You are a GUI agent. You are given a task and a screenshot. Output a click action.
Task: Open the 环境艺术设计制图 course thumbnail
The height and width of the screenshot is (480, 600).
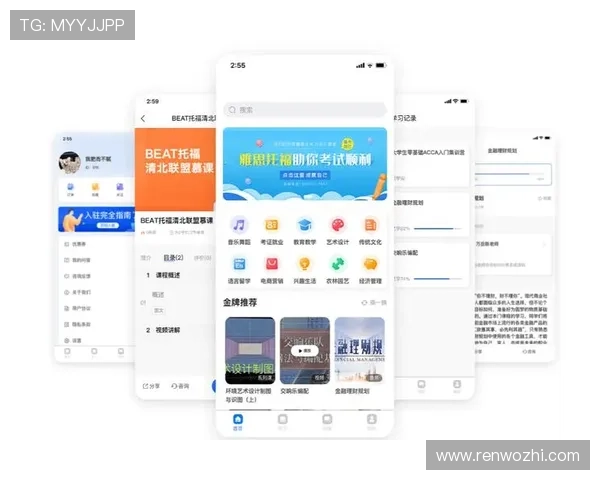250,350
